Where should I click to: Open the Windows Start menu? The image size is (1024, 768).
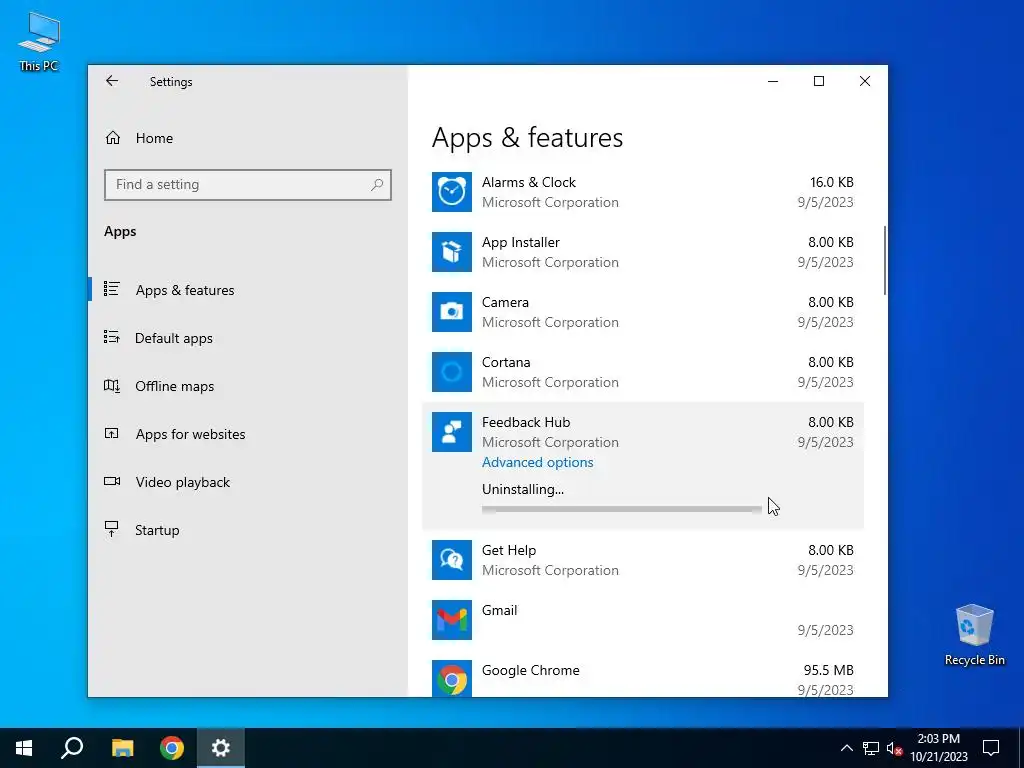[24, 748]
